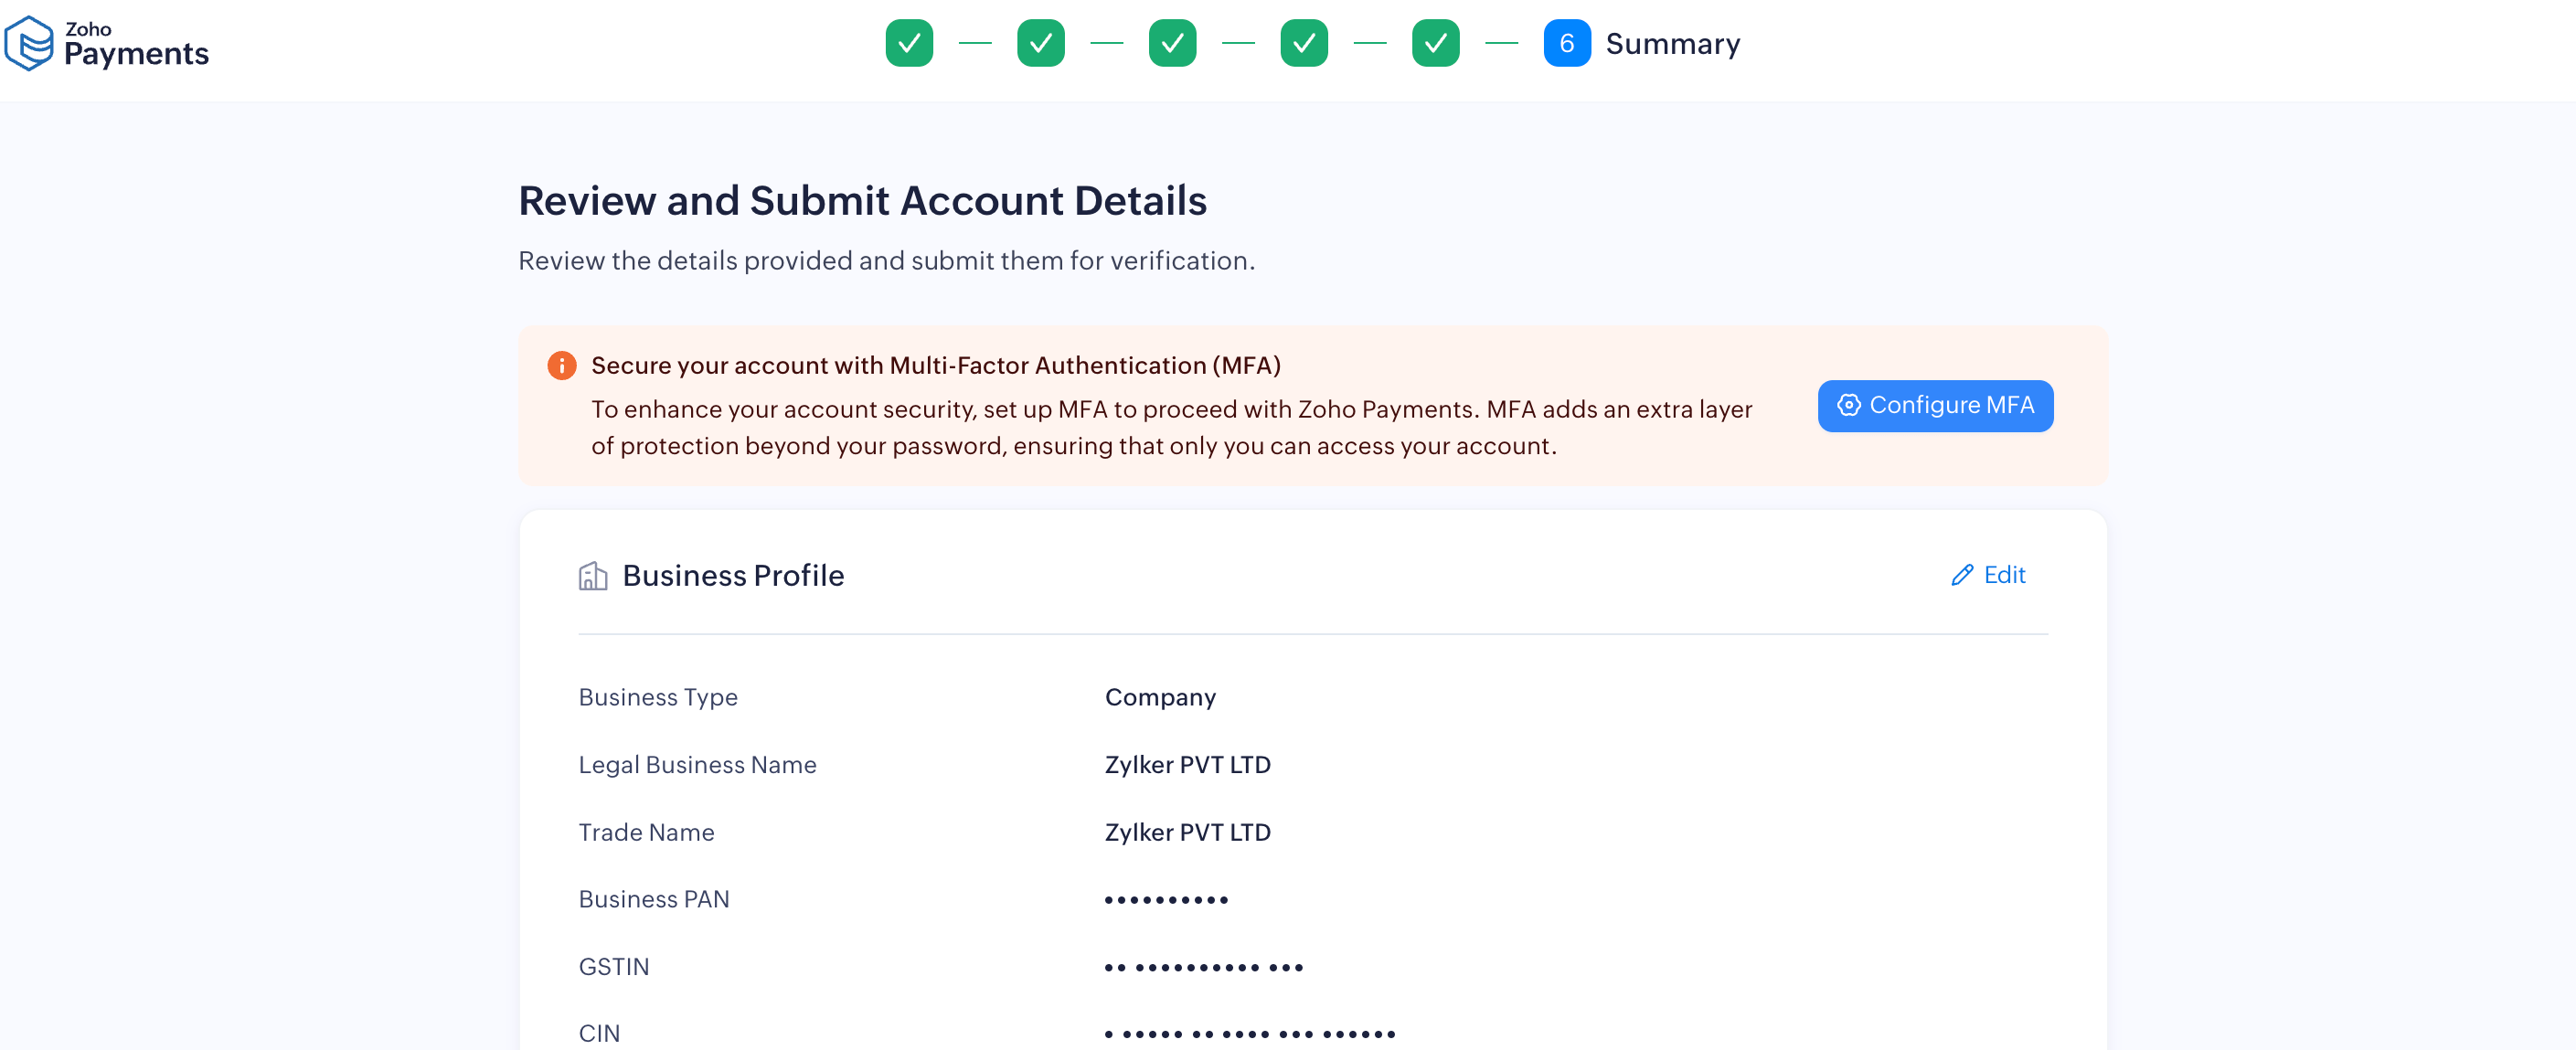Click the Zoho Payments logo
This screenshot has height=1050, width=2576.
coord(107,44)
